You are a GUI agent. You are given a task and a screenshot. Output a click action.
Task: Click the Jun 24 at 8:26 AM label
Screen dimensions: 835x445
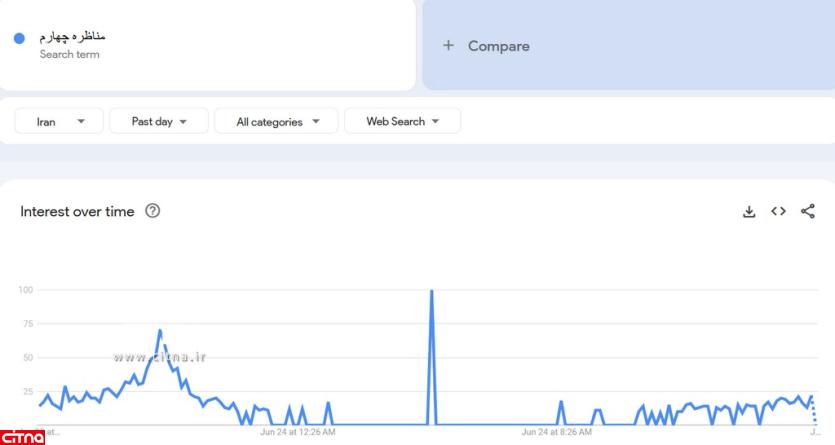click(556, 432)
